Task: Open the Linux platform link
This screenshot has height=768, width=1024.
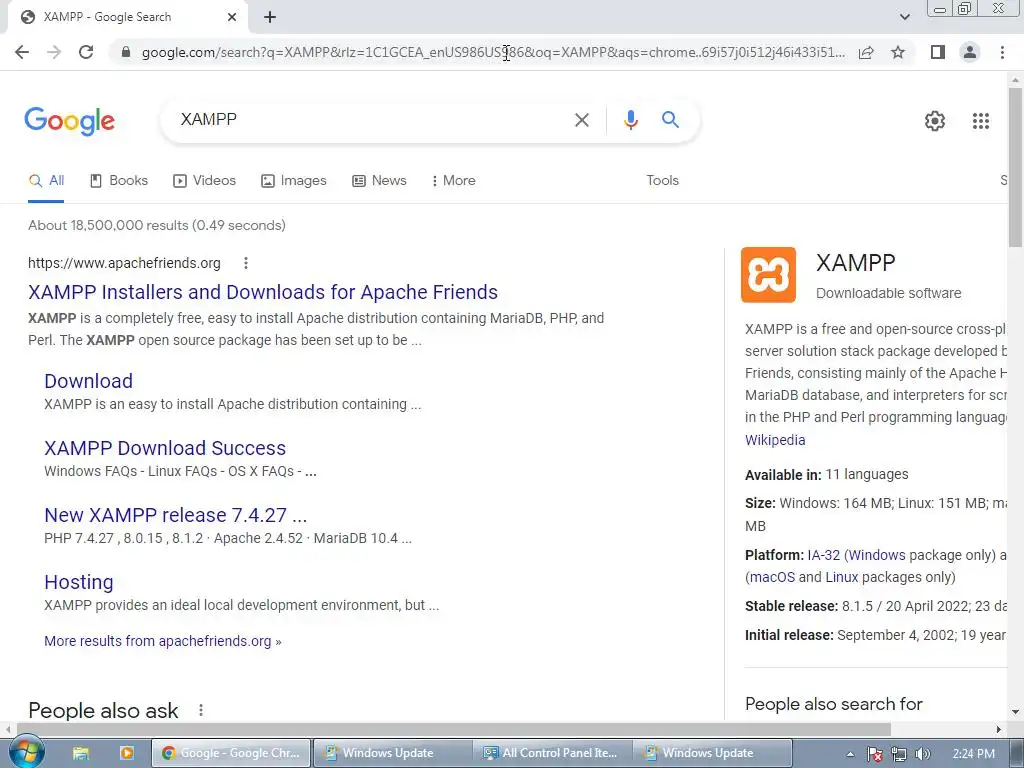Action: click(x=842, y=577)
